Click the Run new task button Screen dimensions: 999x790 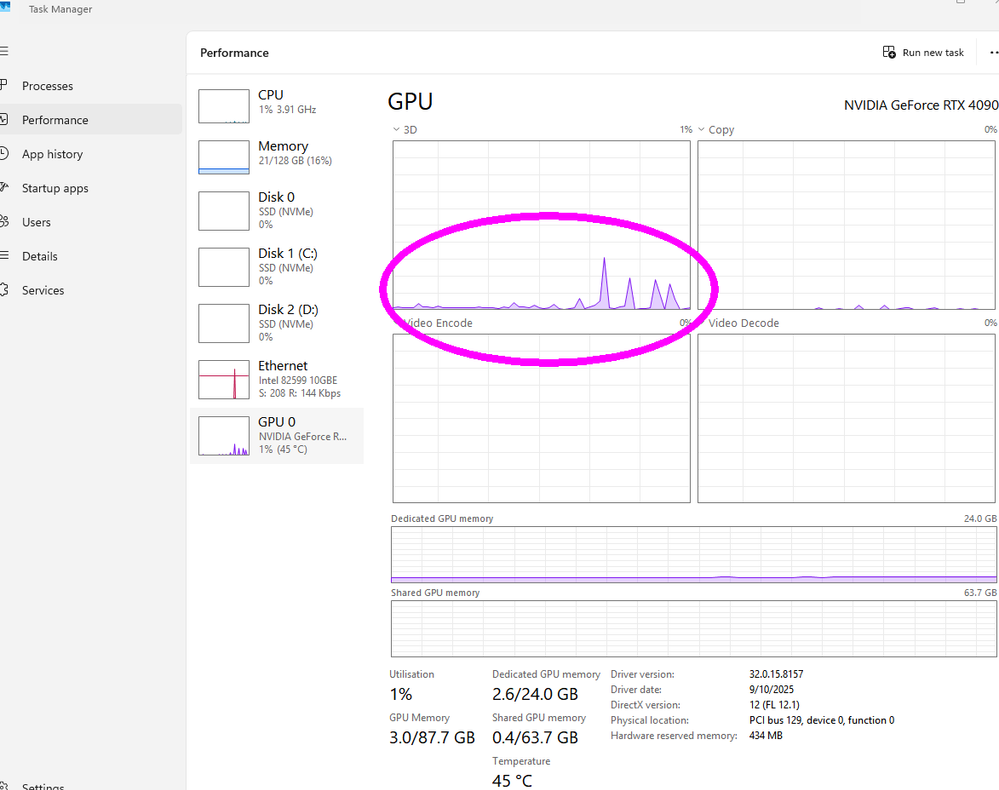pos(923,52)
